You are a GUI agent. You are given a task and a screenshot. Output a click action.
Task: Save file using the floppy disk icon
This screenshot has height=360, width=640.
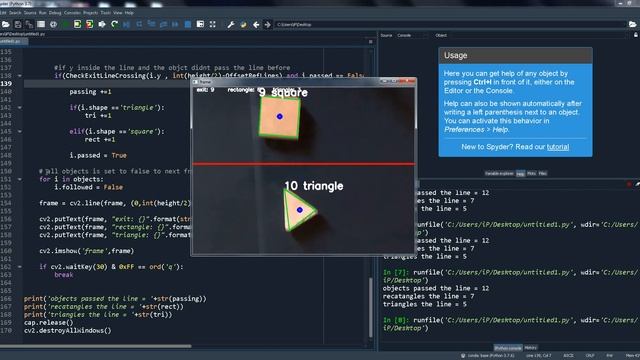click(x=18, y=24)
